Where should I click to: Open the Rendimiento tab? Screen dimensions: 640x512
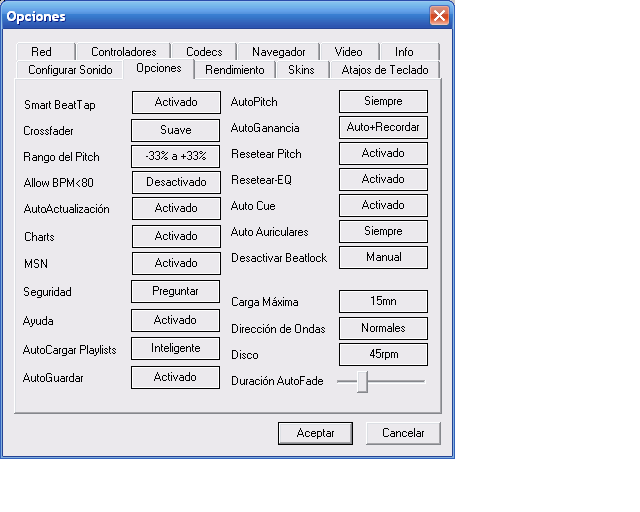(x=235, y=70)
